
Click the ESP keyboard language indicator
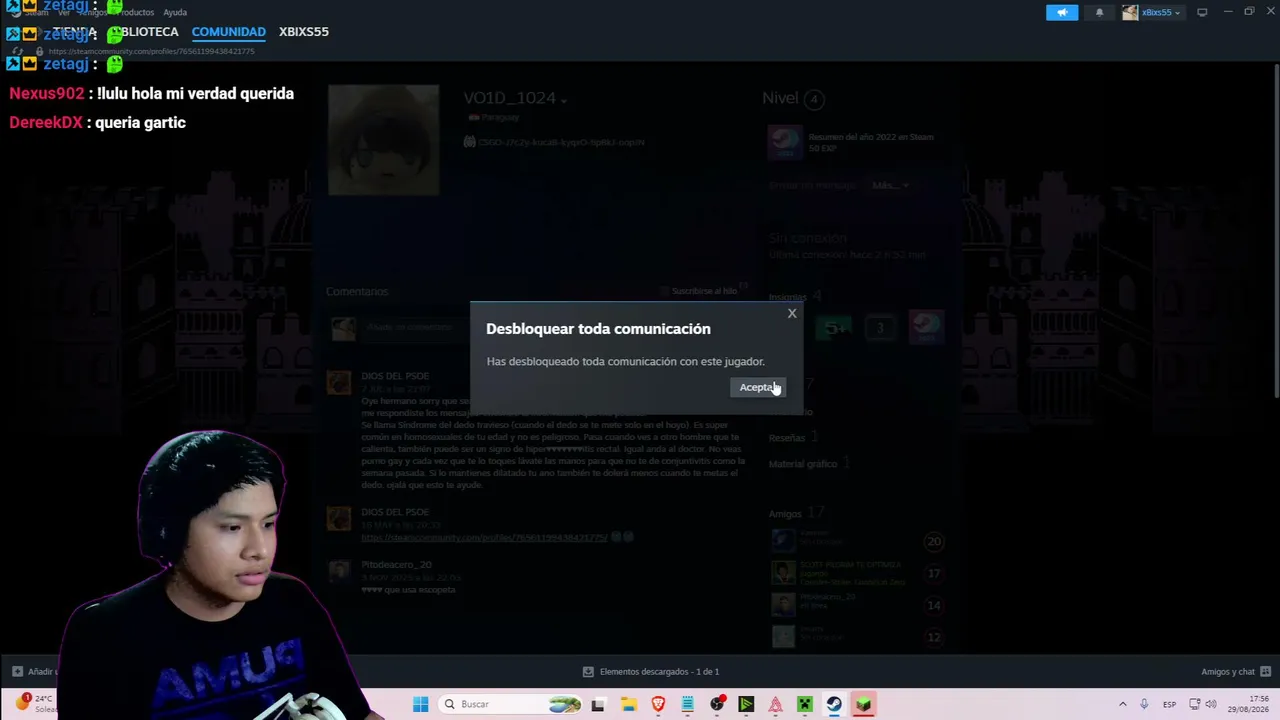coord(1169,704)
